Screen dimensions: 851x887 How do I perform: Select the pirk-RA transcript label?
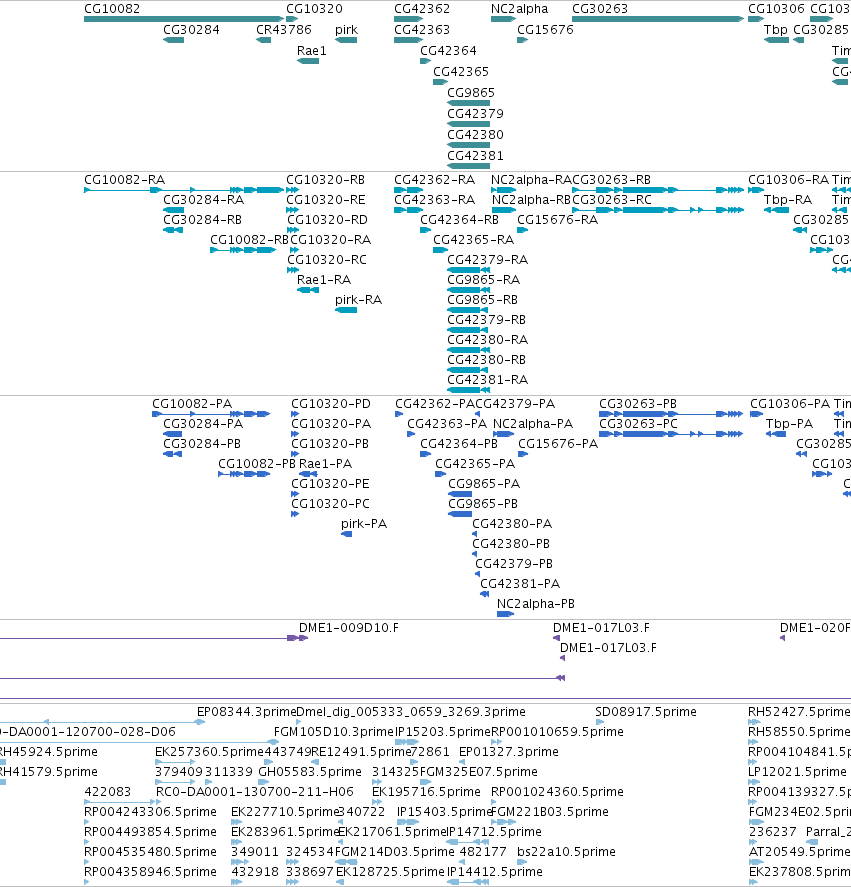pos(359,300)
